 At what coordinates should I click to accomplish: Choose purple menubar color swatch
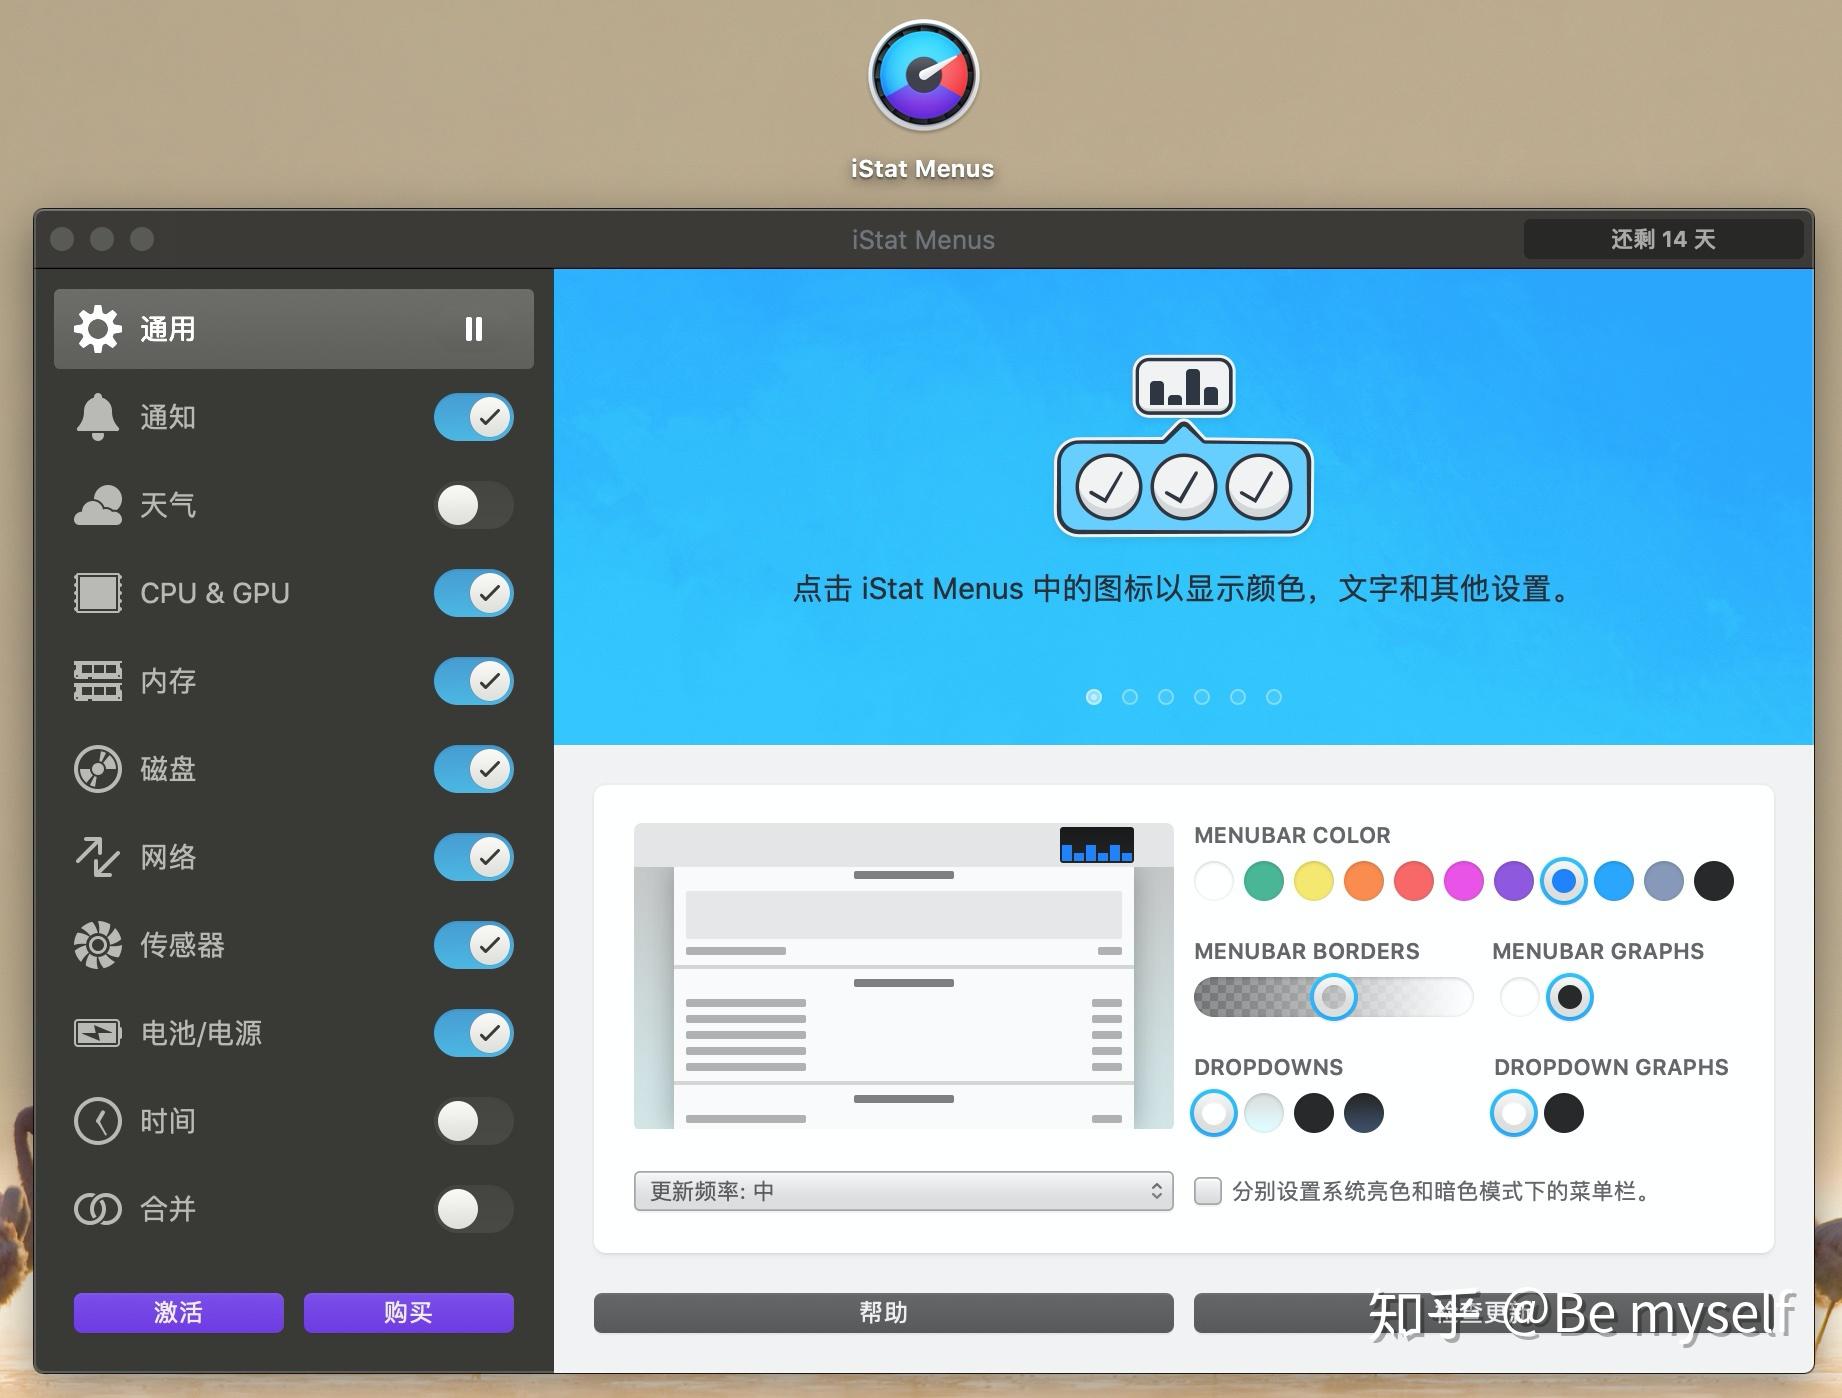[x=1514, y=881]
